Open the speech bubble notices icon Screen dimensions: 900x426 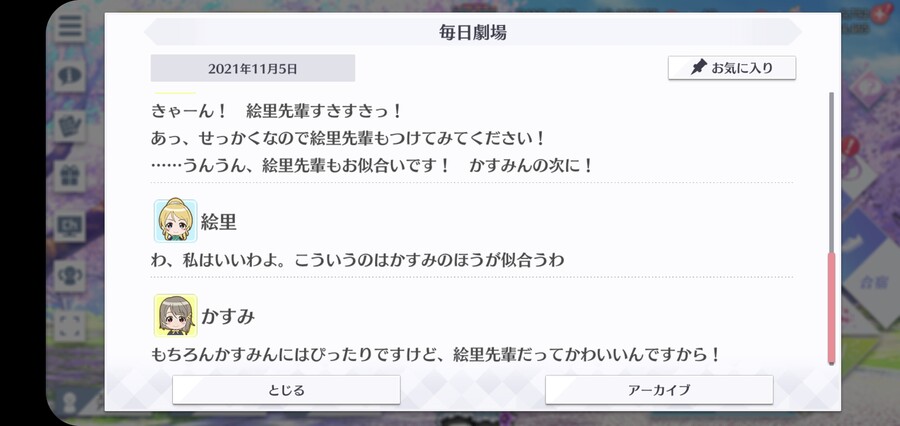tap(70, 76)
